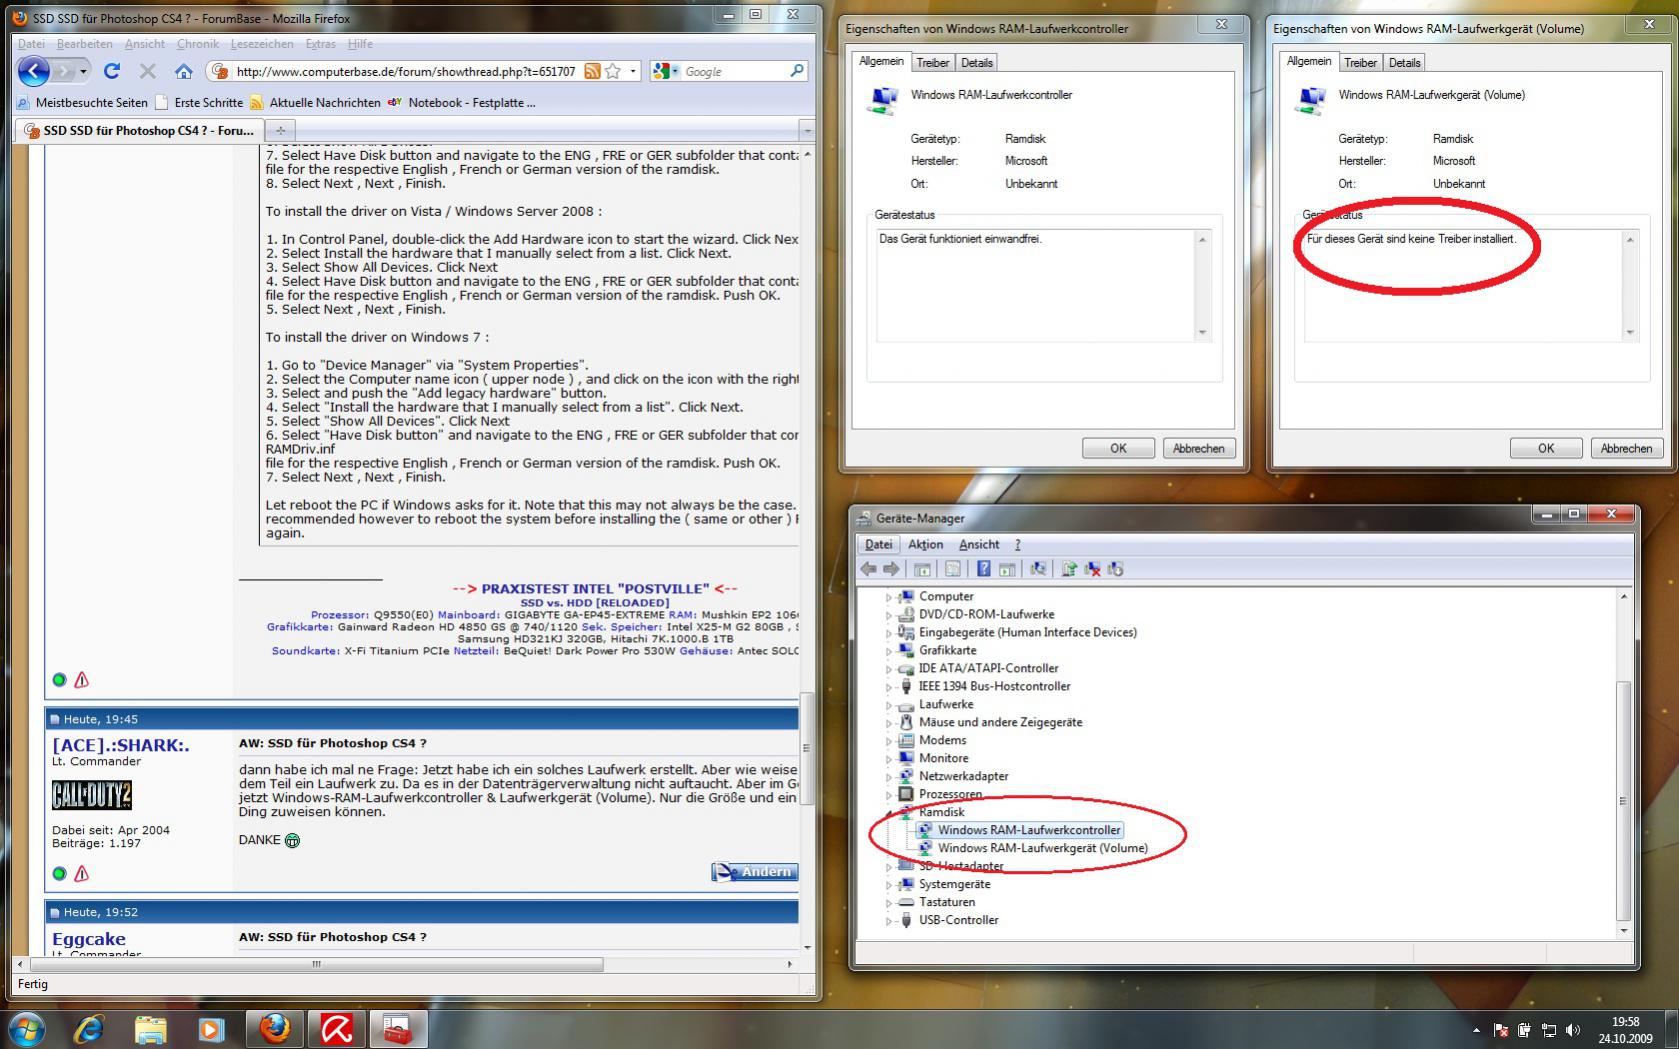Screen dimensions: 1679x1049
Task: Click the search magnifier in Google box
Action: click(x=797, y=71)
